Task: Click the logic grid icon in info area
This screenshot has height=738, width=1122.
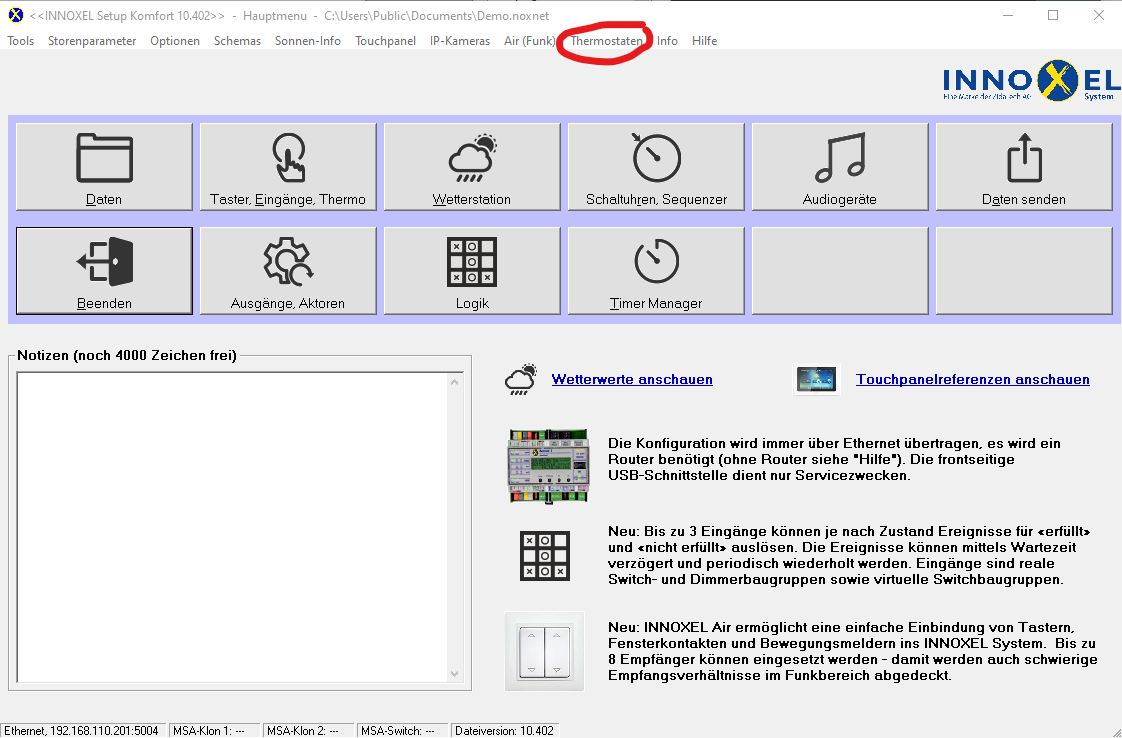Action: 545,555
